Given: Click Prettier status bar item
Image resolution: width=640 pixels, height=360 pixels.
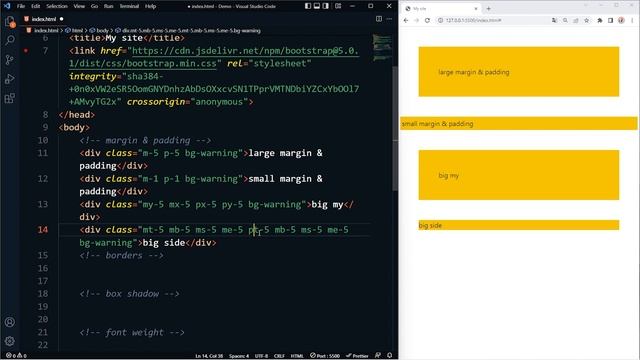Looking at the screenshot, I should 357,356.
